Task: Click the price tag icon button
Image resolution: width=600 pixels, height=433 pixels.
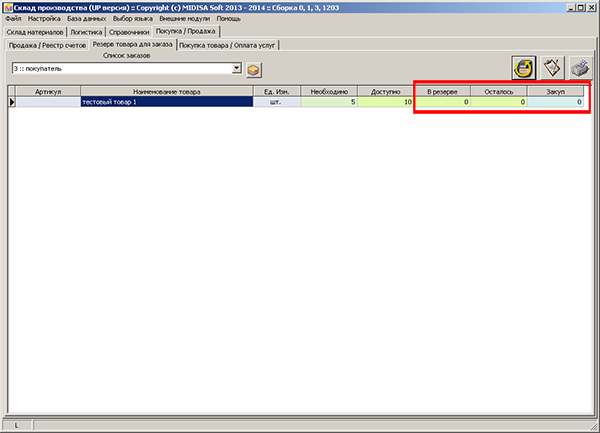Action: click(552, 68)
